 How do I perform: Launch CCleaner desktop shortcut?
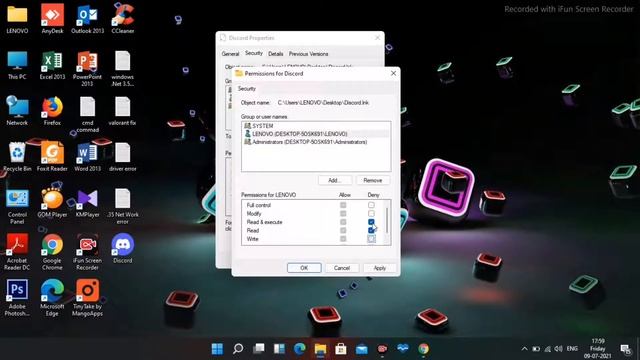[x=122, y=19]
